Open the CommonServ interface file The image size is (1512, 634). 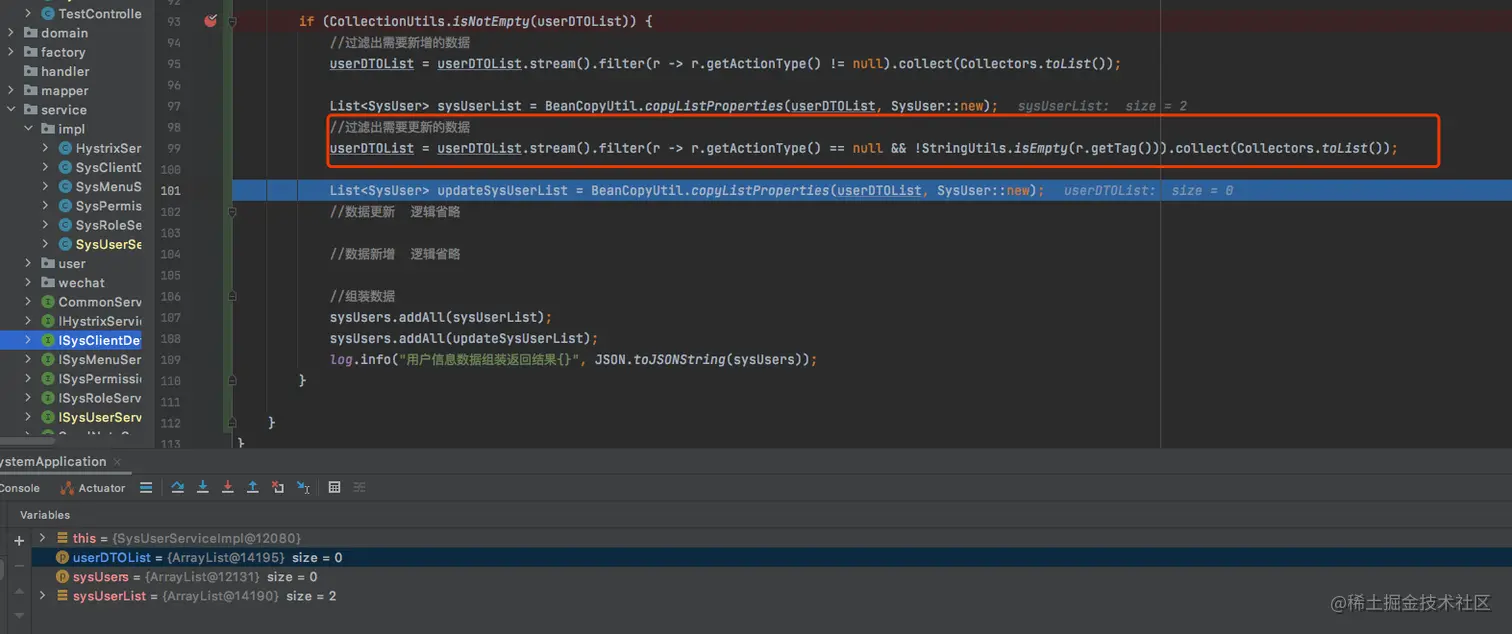[100, 302]
